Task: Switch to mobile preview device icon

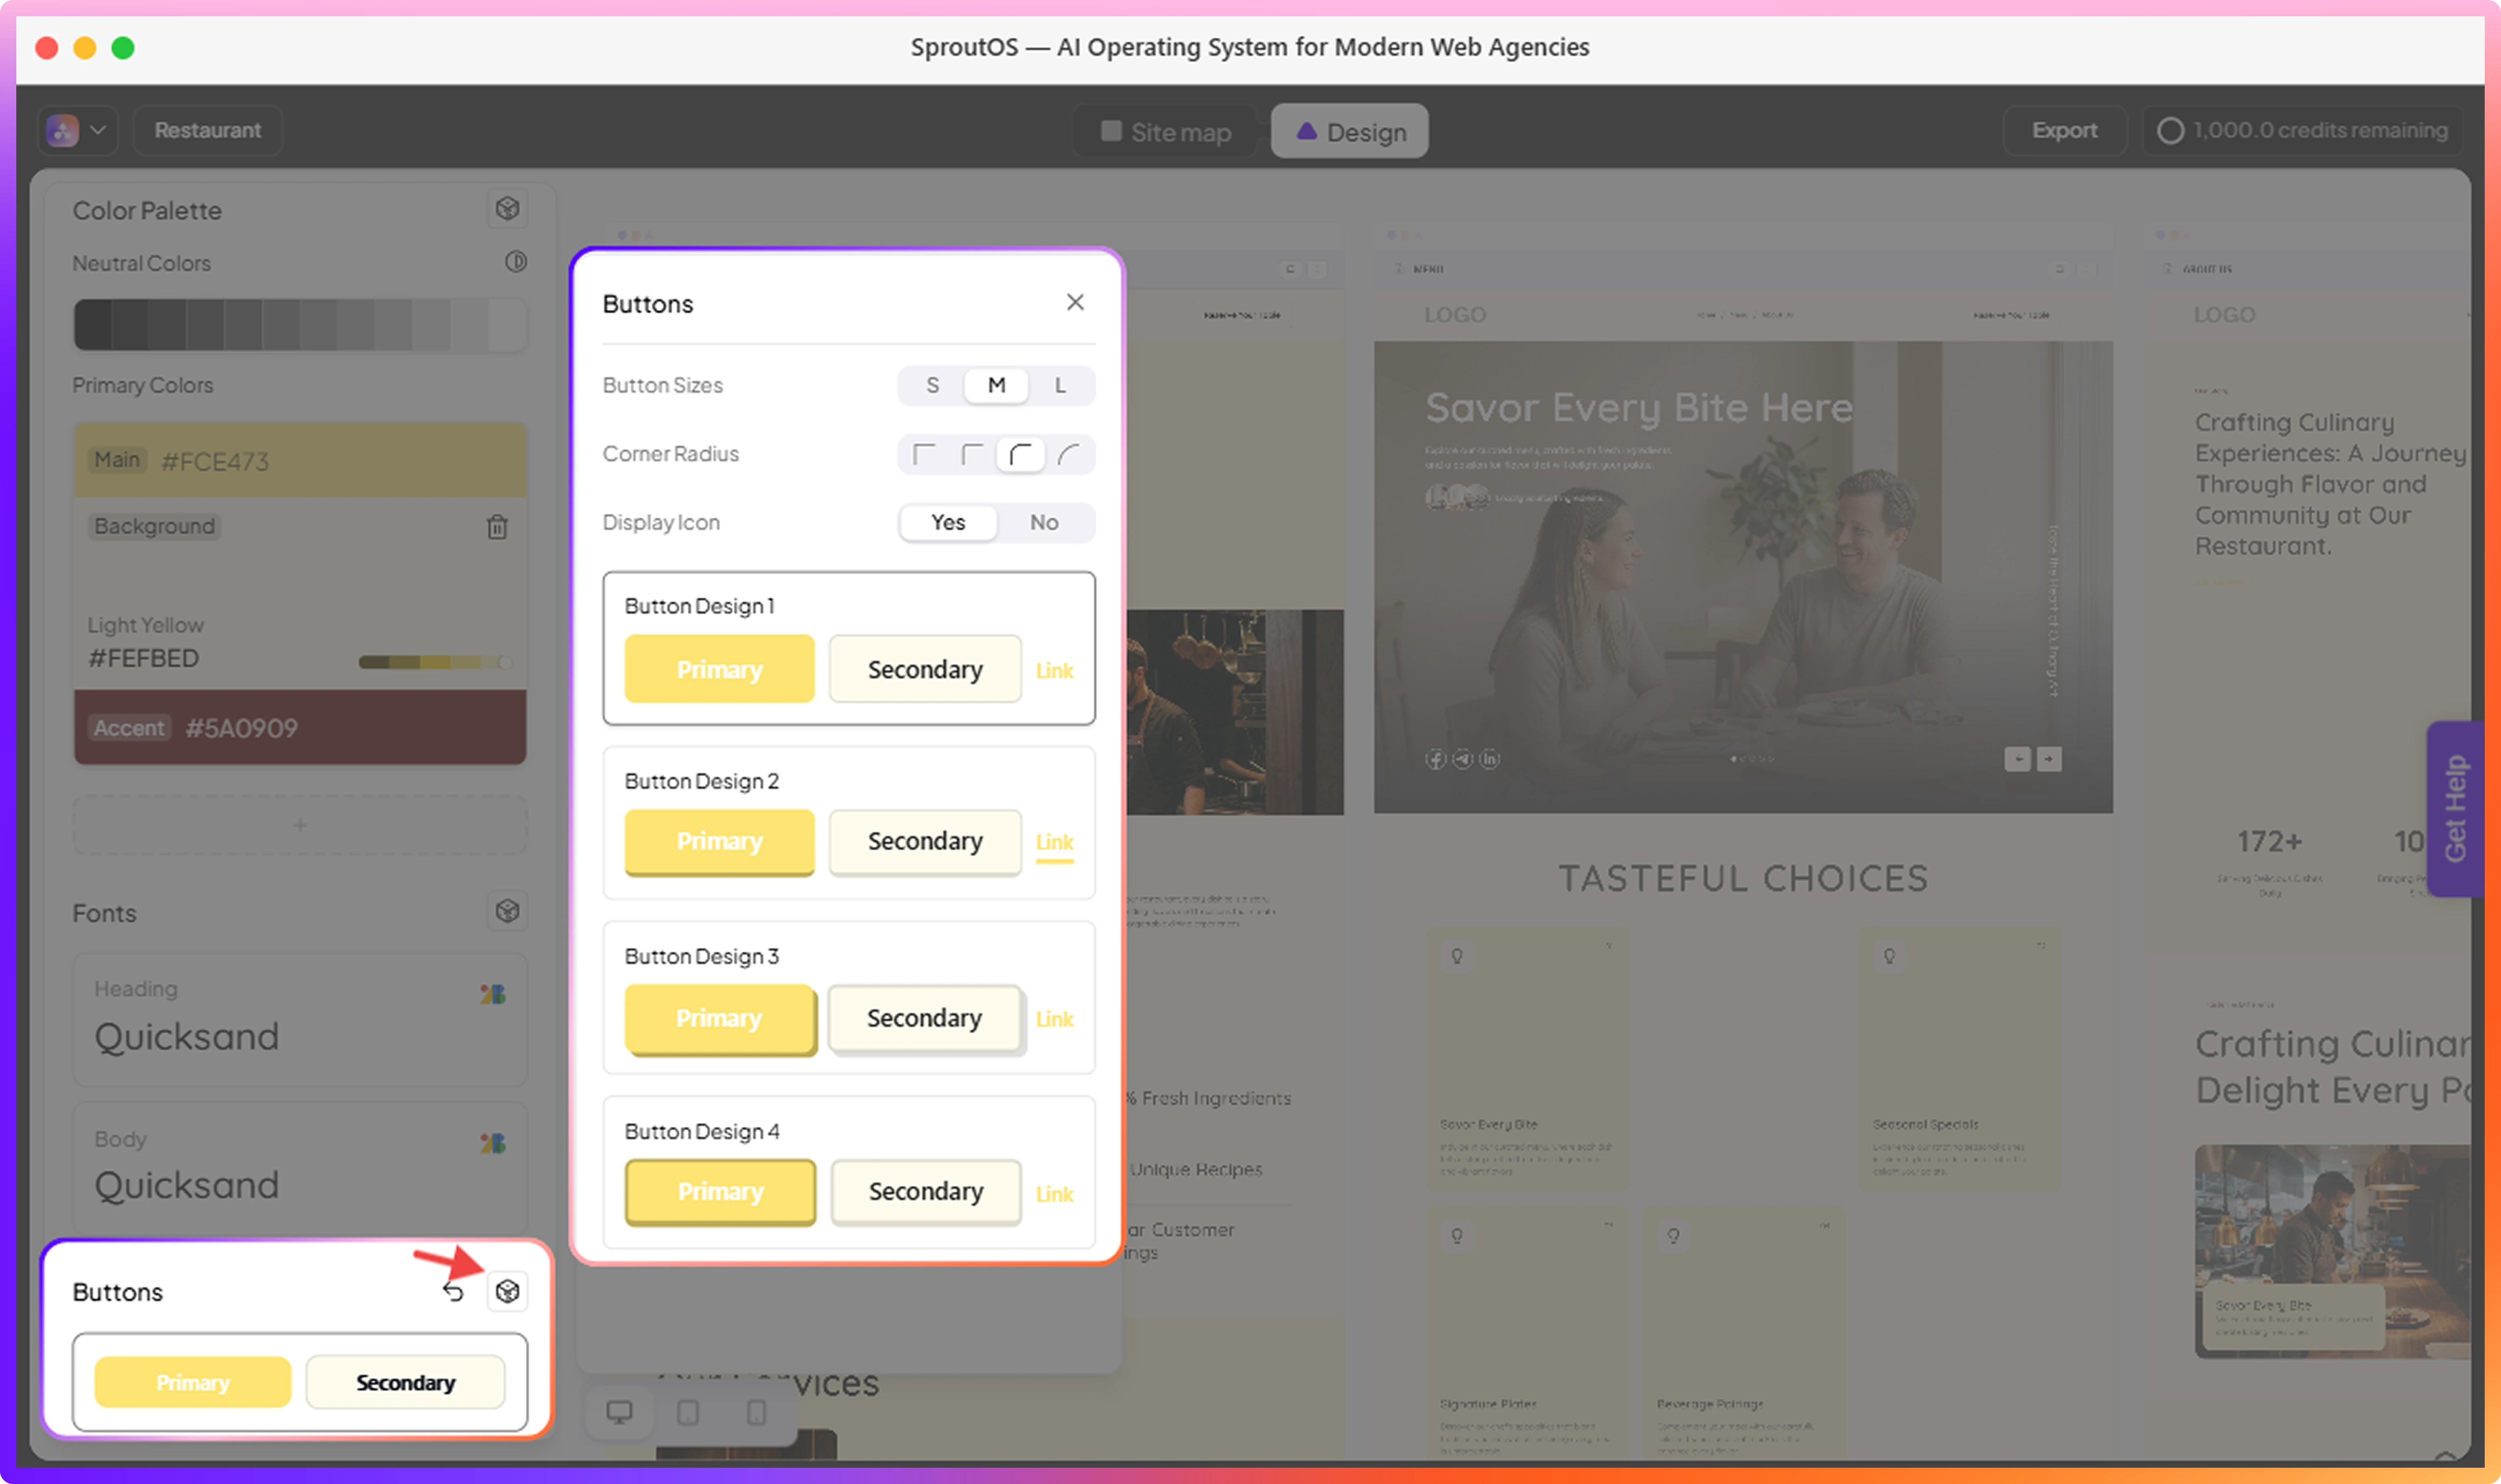Action: (757, 1412)
